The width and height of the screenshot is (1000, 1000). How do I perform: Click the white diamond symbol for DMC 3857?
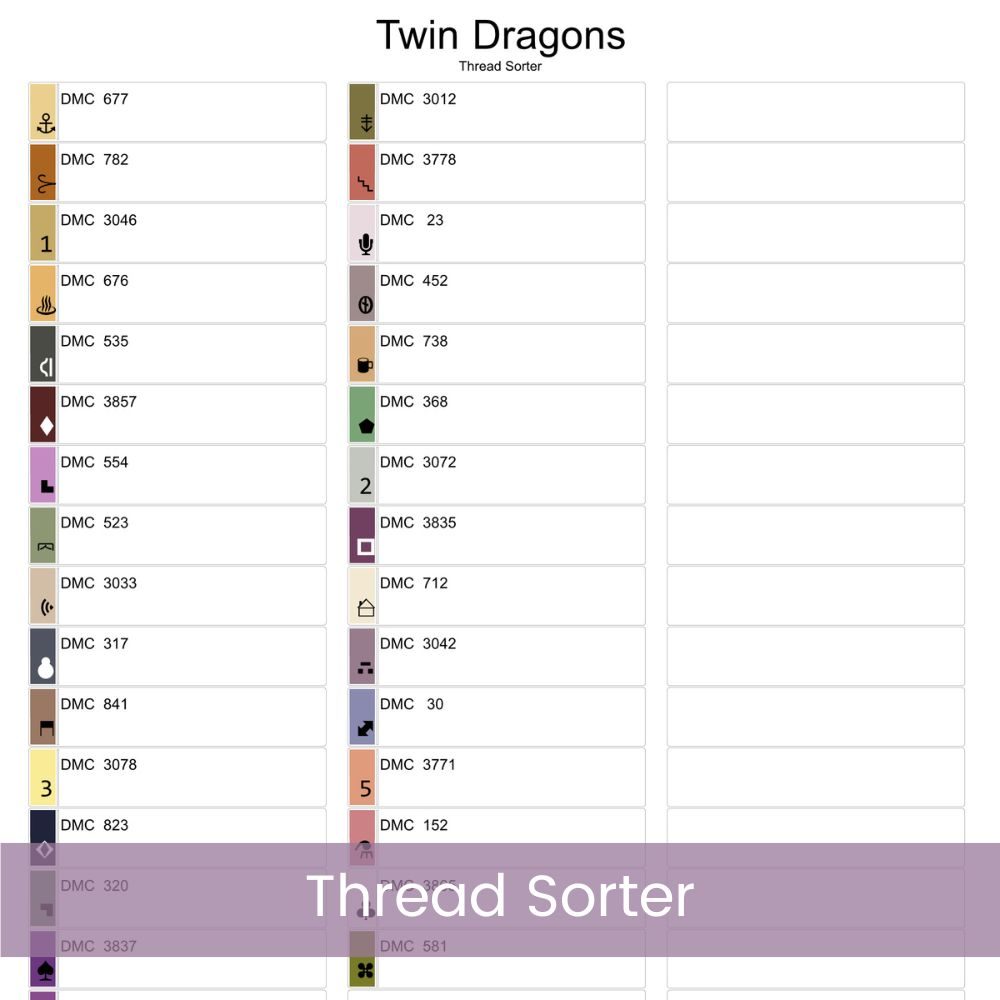[x=46, y=425]
